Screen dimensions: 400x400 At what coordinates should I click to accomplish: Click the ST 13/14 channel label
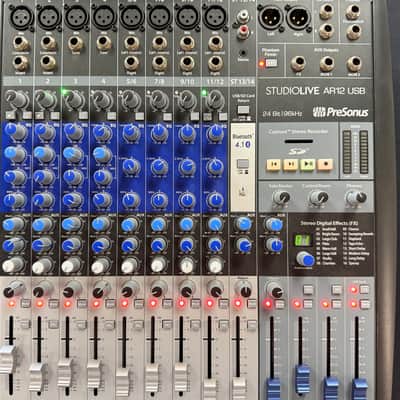[243, 82]
